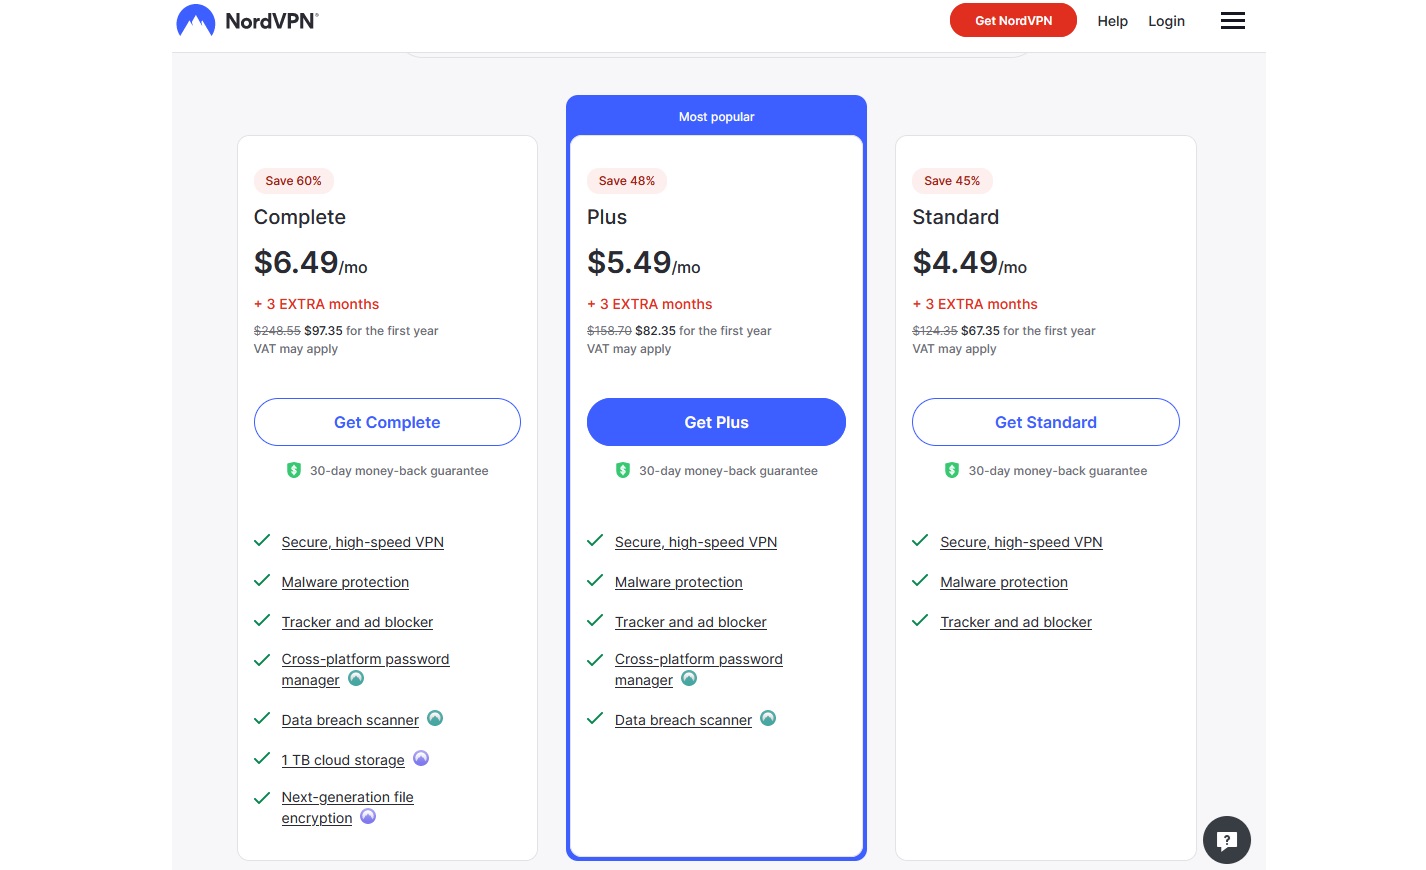
Task: Open Secure, high-speed VPN link in Plus
Action: [696, 542]
